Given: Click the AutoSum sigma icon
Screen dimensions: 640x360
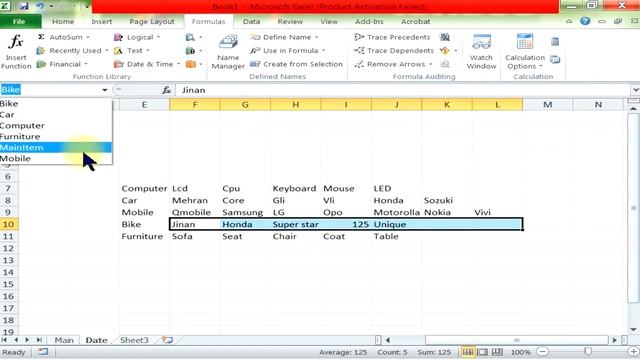Looking at the screenshot, I should pos(41,37).
